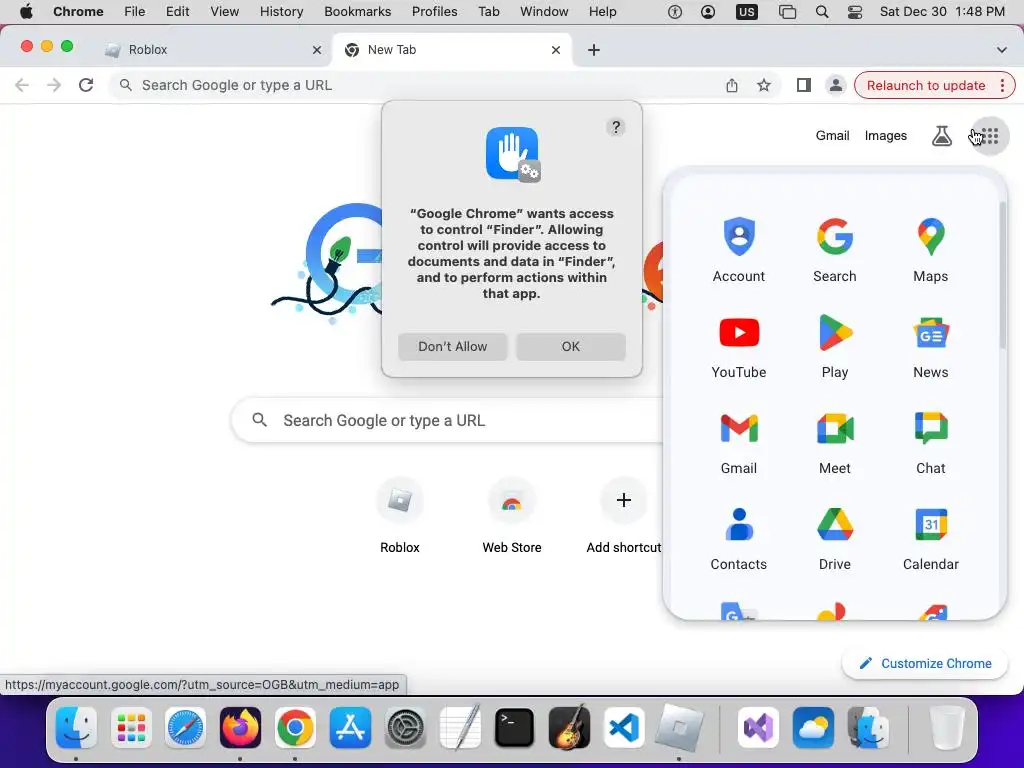Open the History menu
This screenshot has width=1024, height=768.
[281, 12]
